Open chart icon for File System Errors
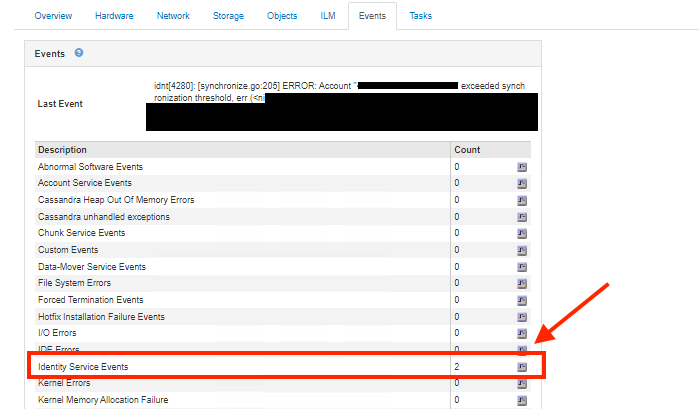The width and height of the screenshot is (699, 409). click(521, 284)
